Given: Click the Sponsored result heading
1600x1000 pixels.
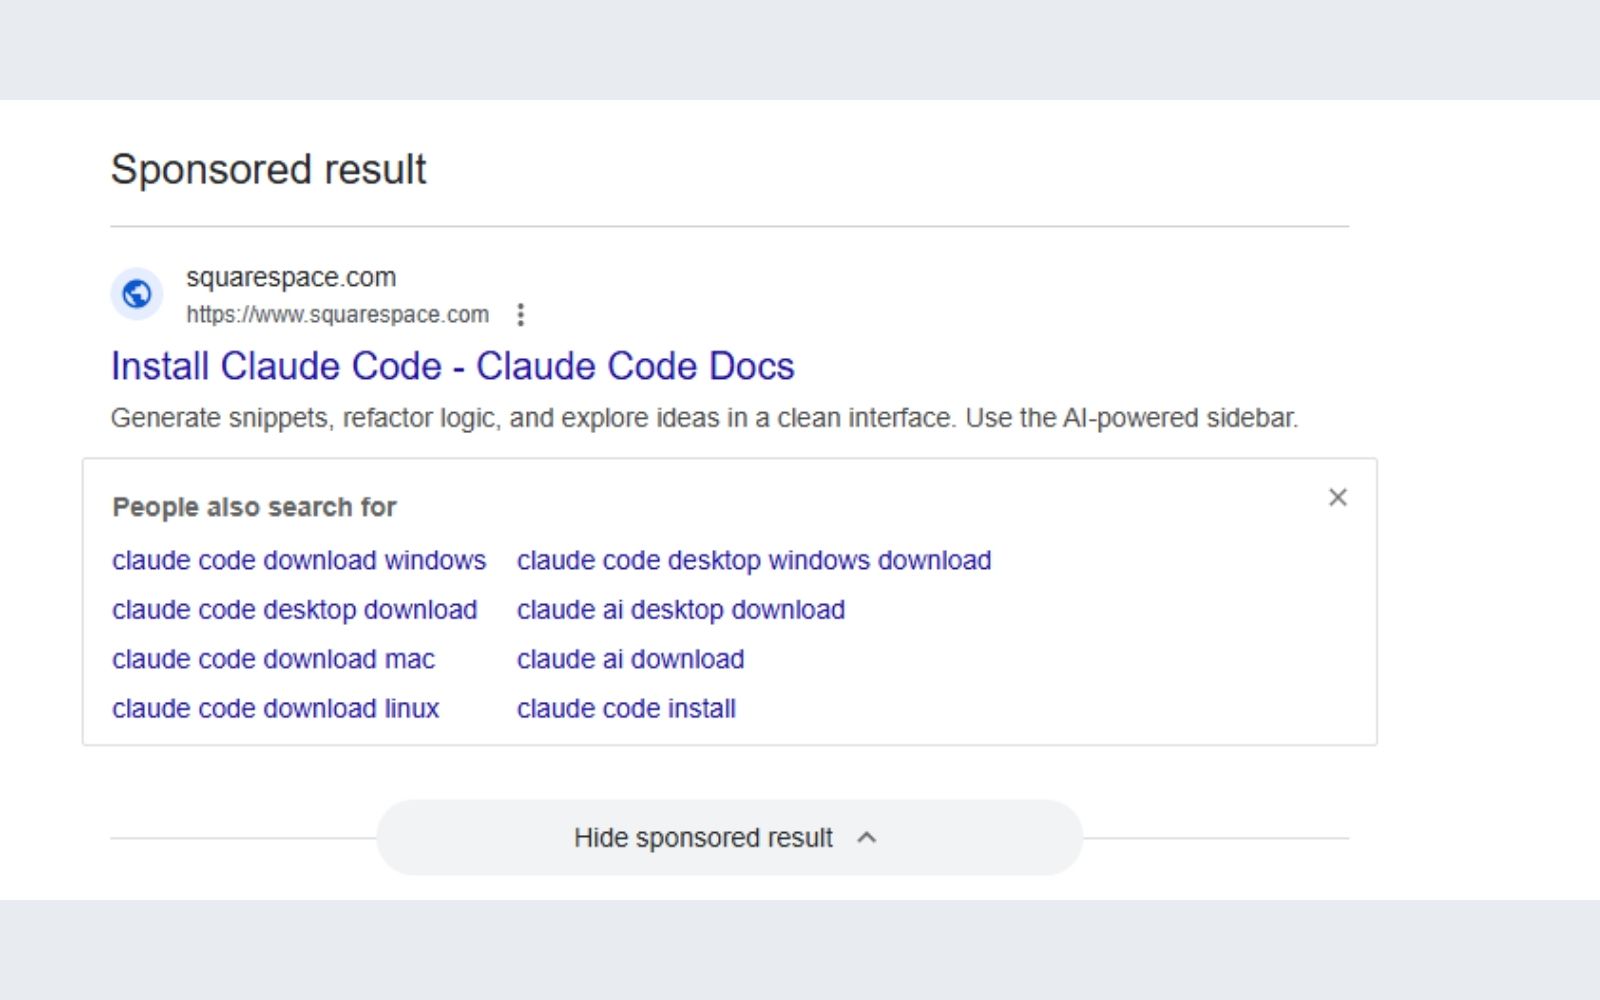Looking at the screenshot, I should tap(268, 169).
